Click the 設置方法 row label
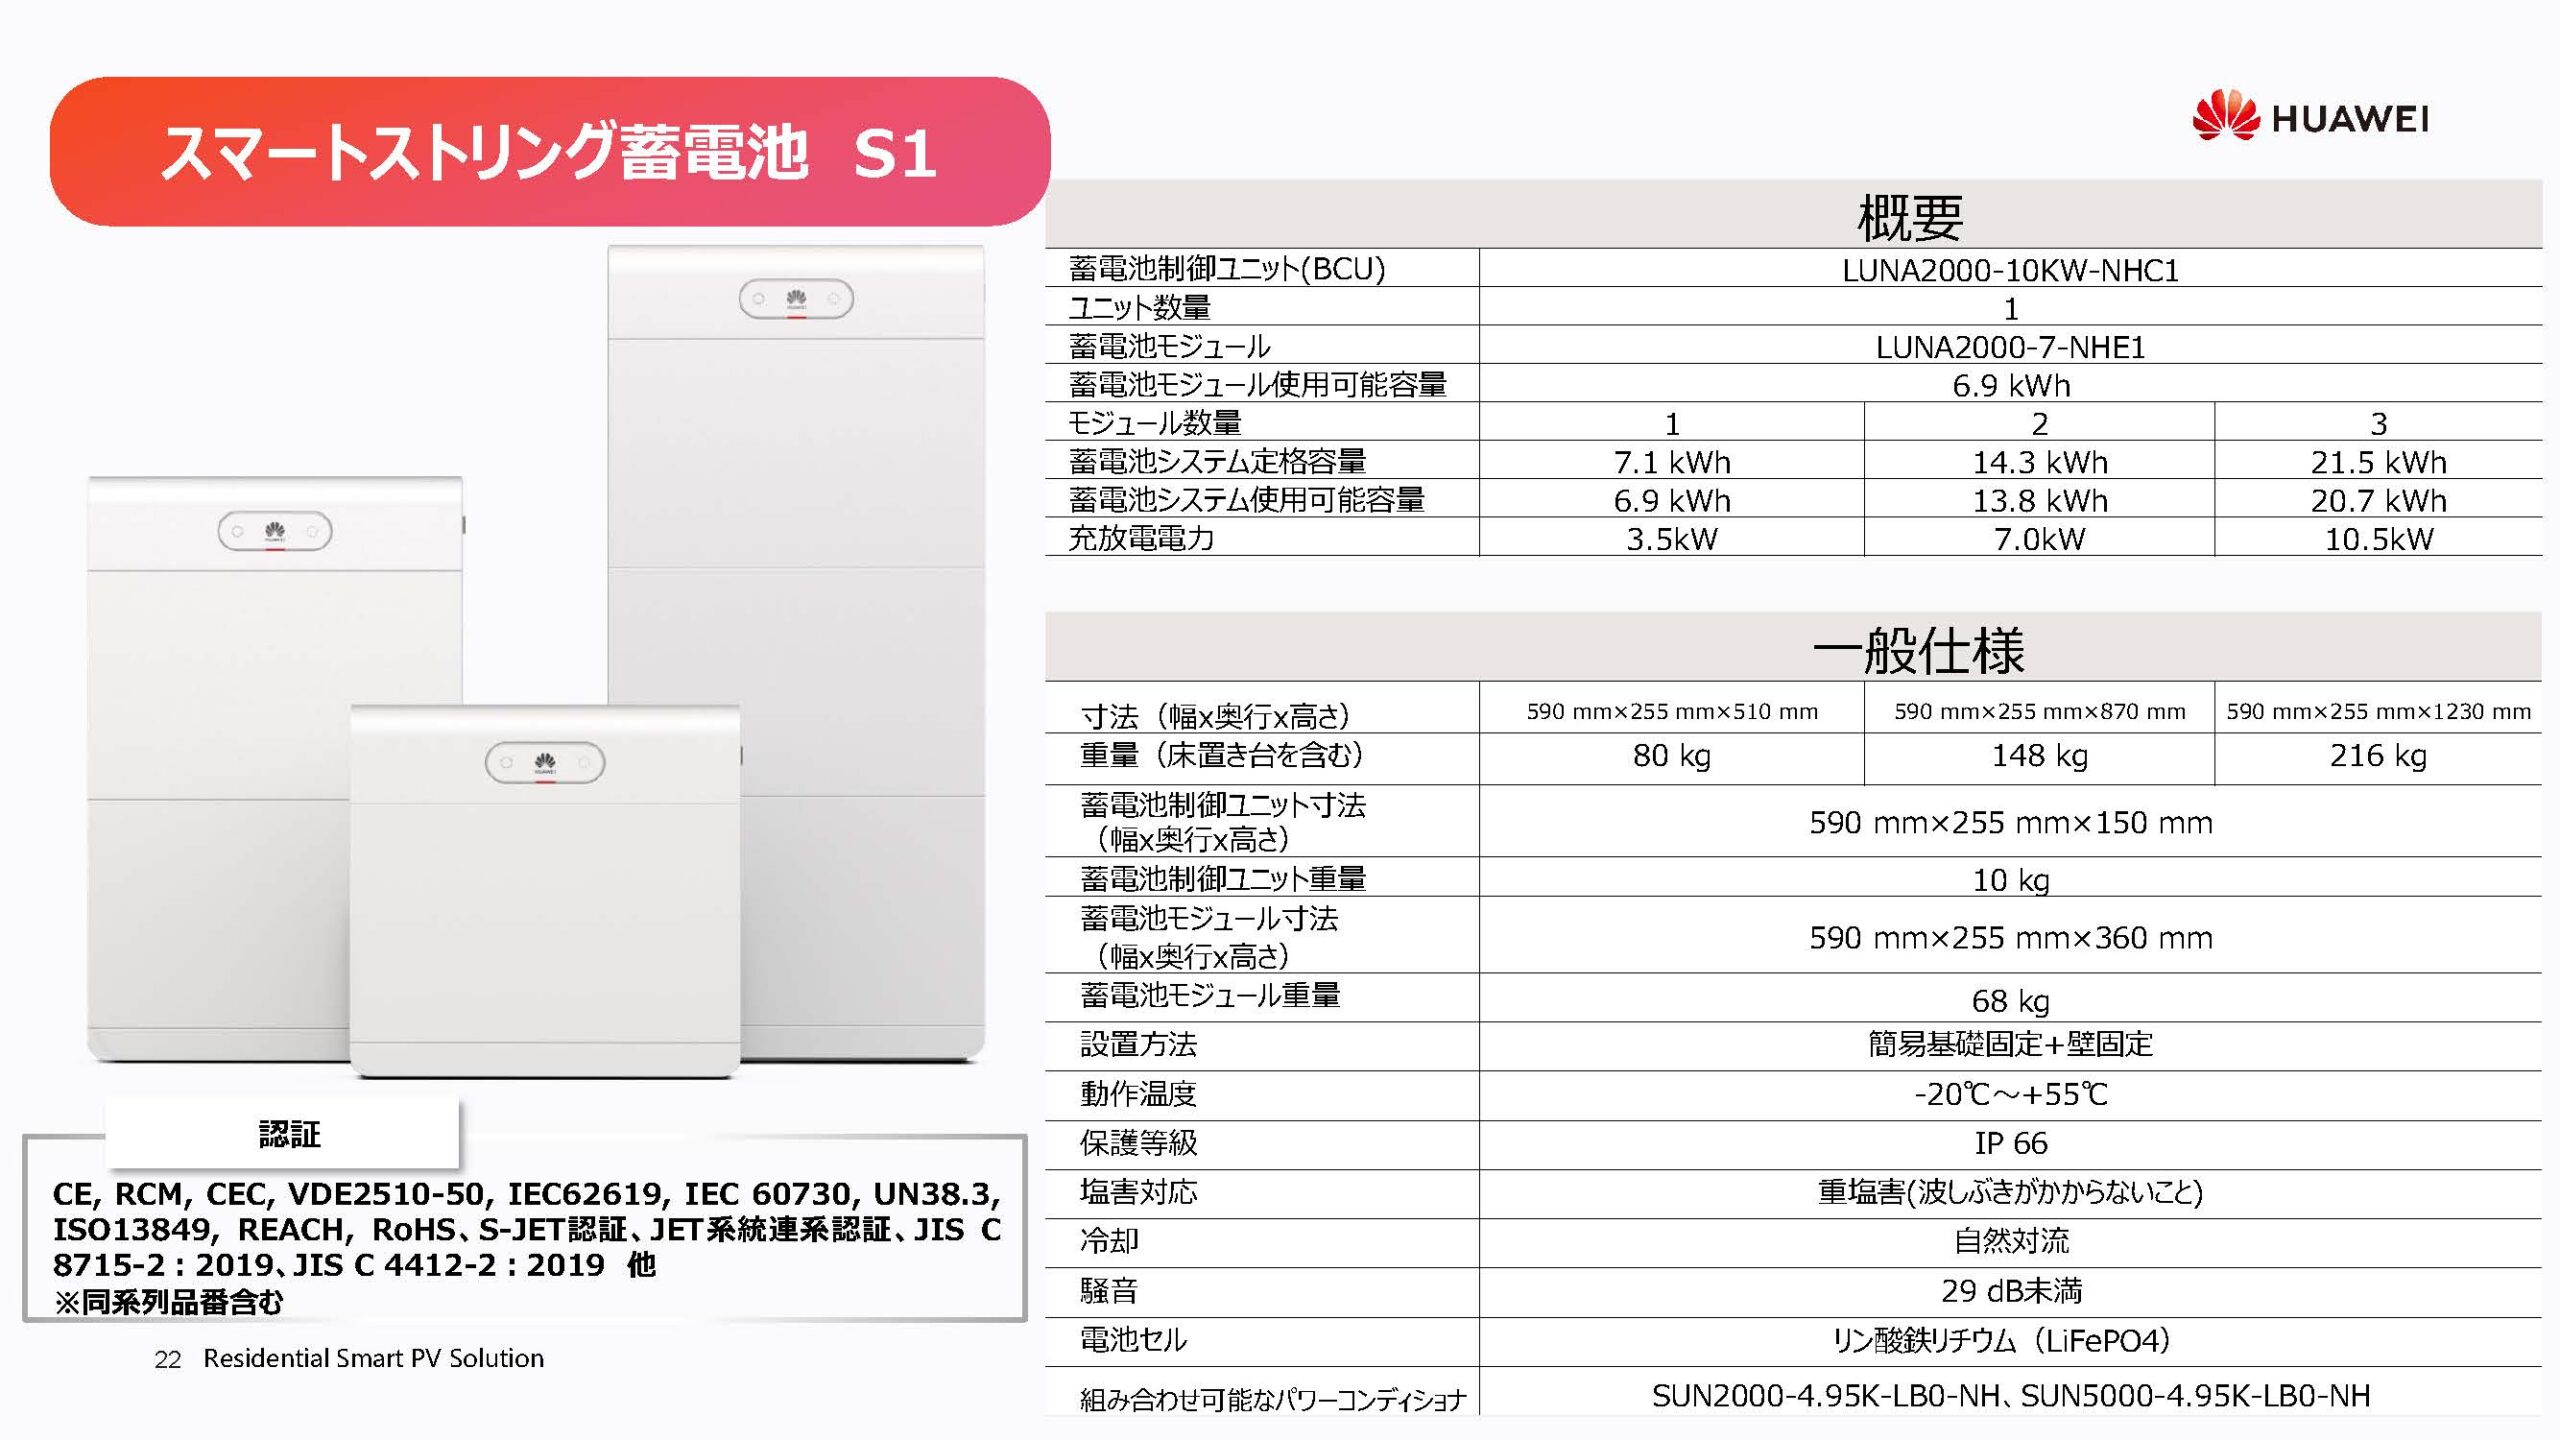2560x1440 pixels. [x=1138, y=1044]
